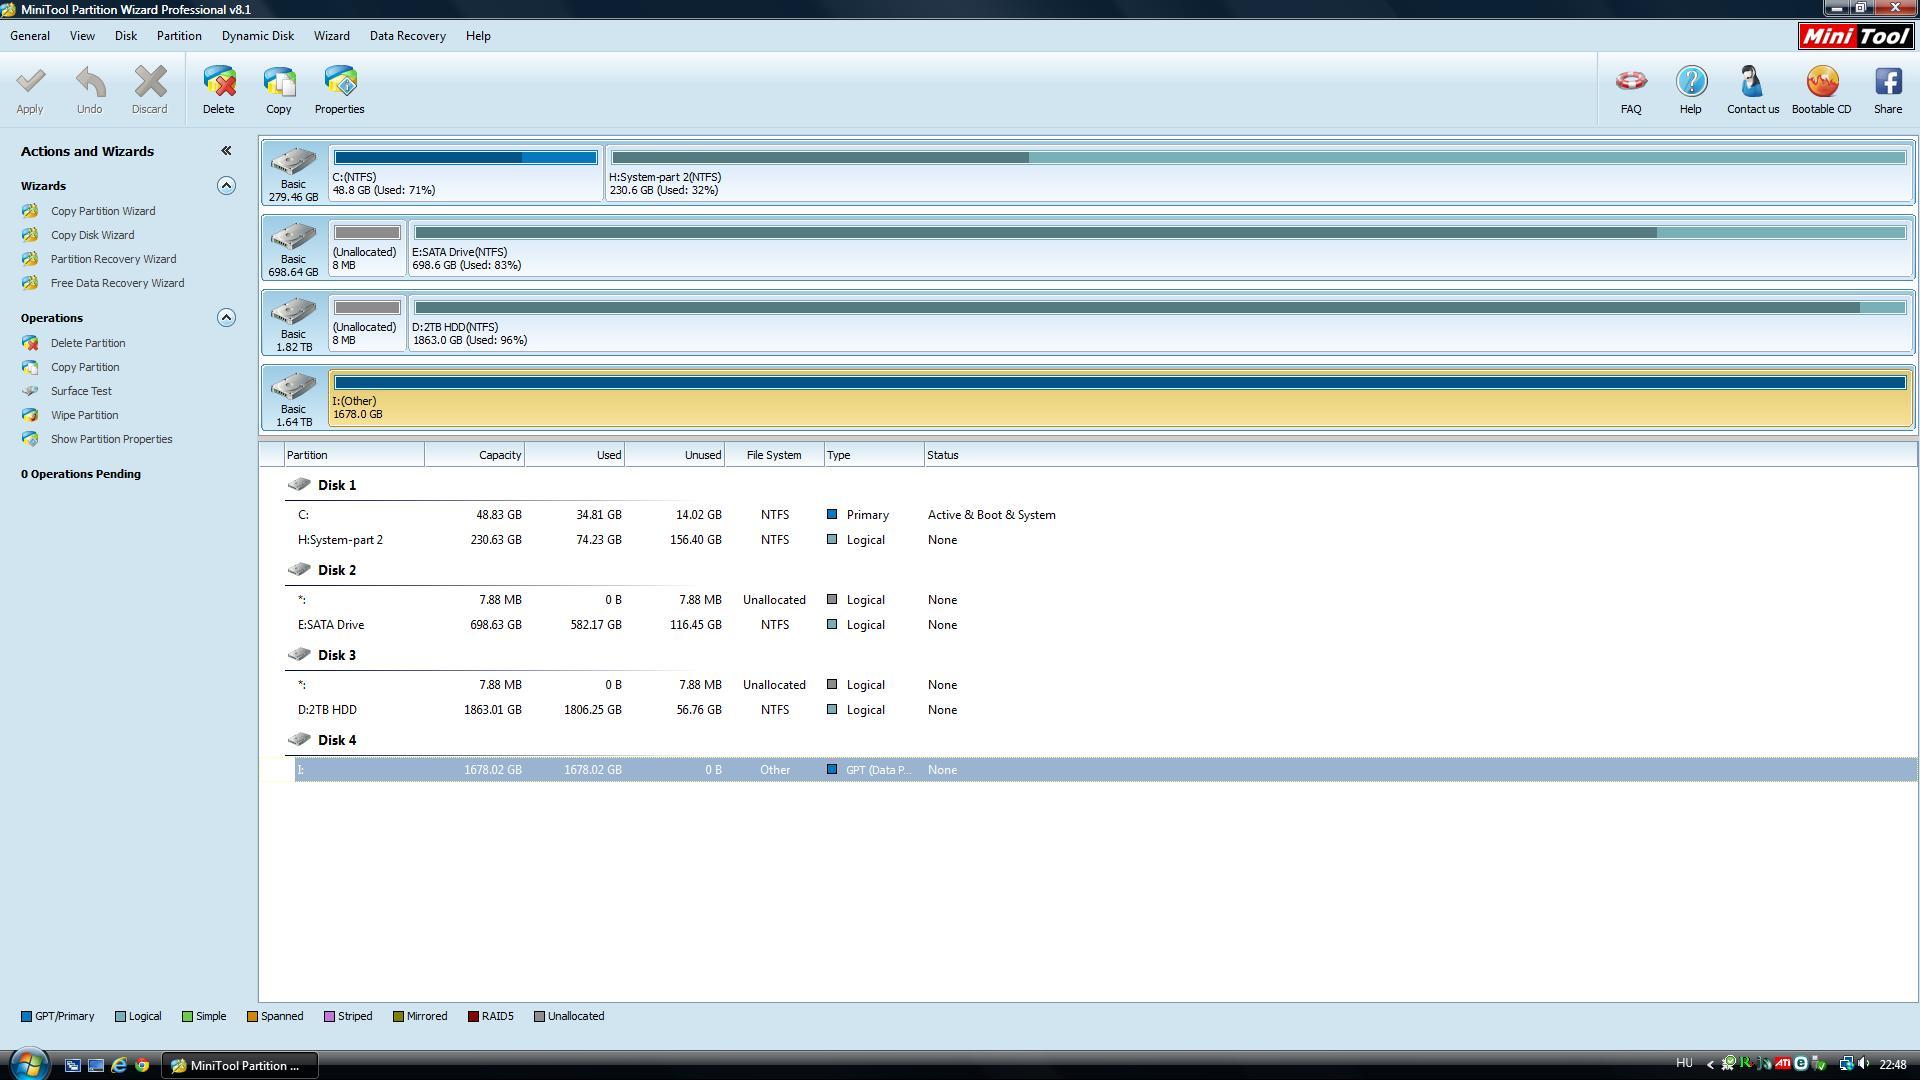Select the C:(NTFS) partition usage bar
The image size is (1920, 1080).
point(466,158)
